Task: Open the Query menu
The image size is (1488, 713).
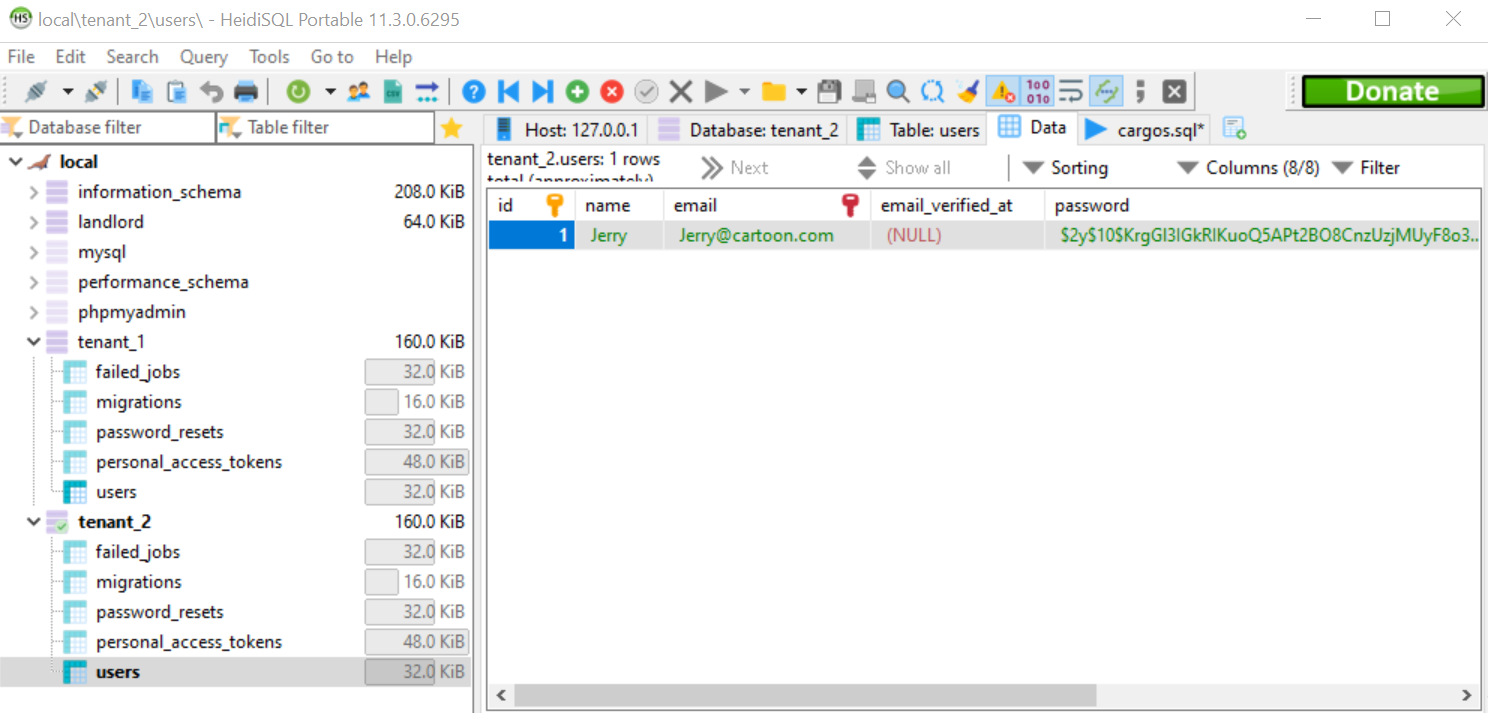Action: click(x=204, y=57)
